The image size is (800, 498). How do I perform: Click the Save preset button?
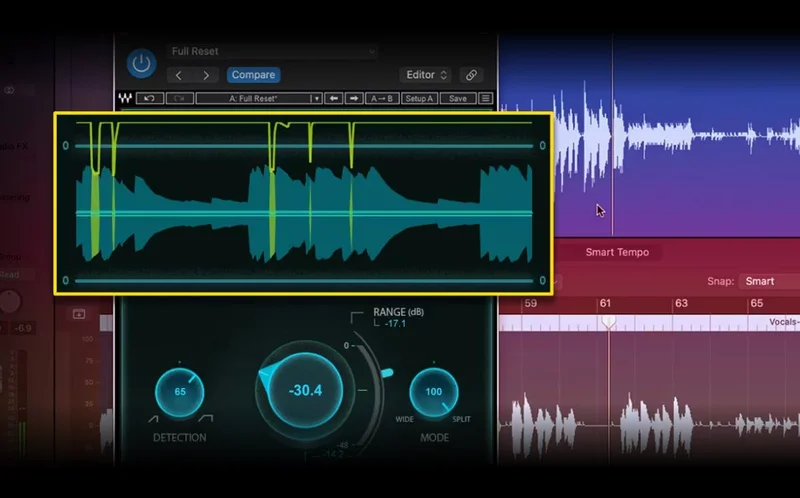458,98
